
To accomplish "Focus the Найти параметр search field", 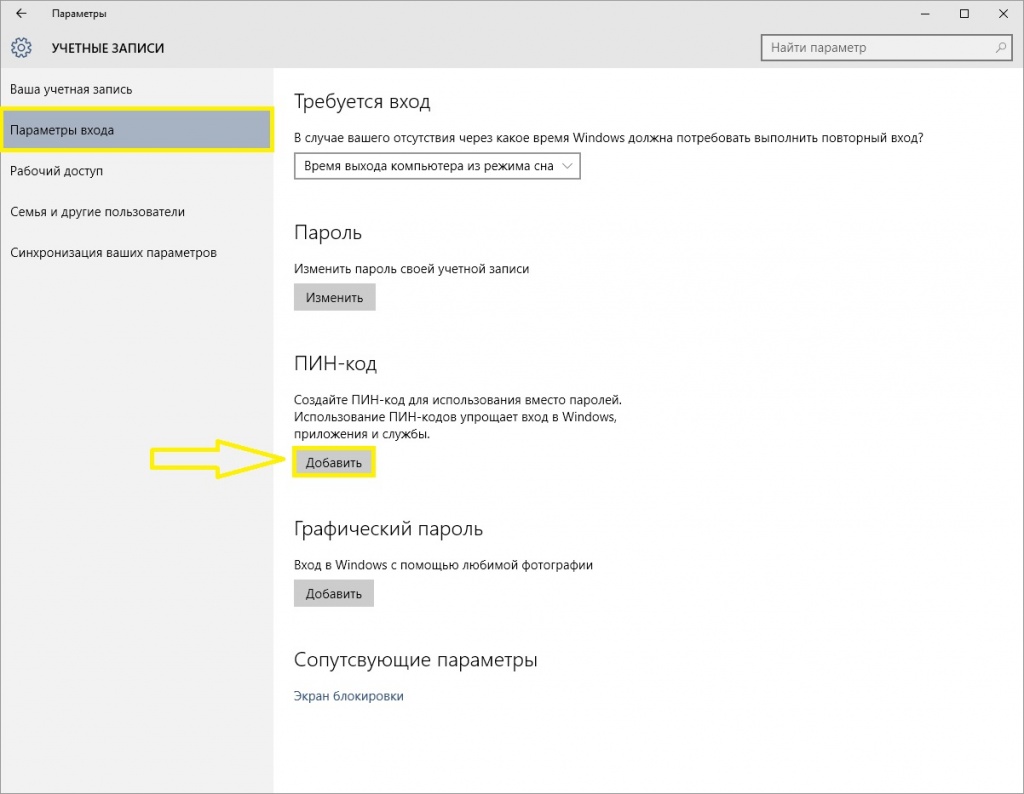I will pyautogui.click(x=878, y=47).
